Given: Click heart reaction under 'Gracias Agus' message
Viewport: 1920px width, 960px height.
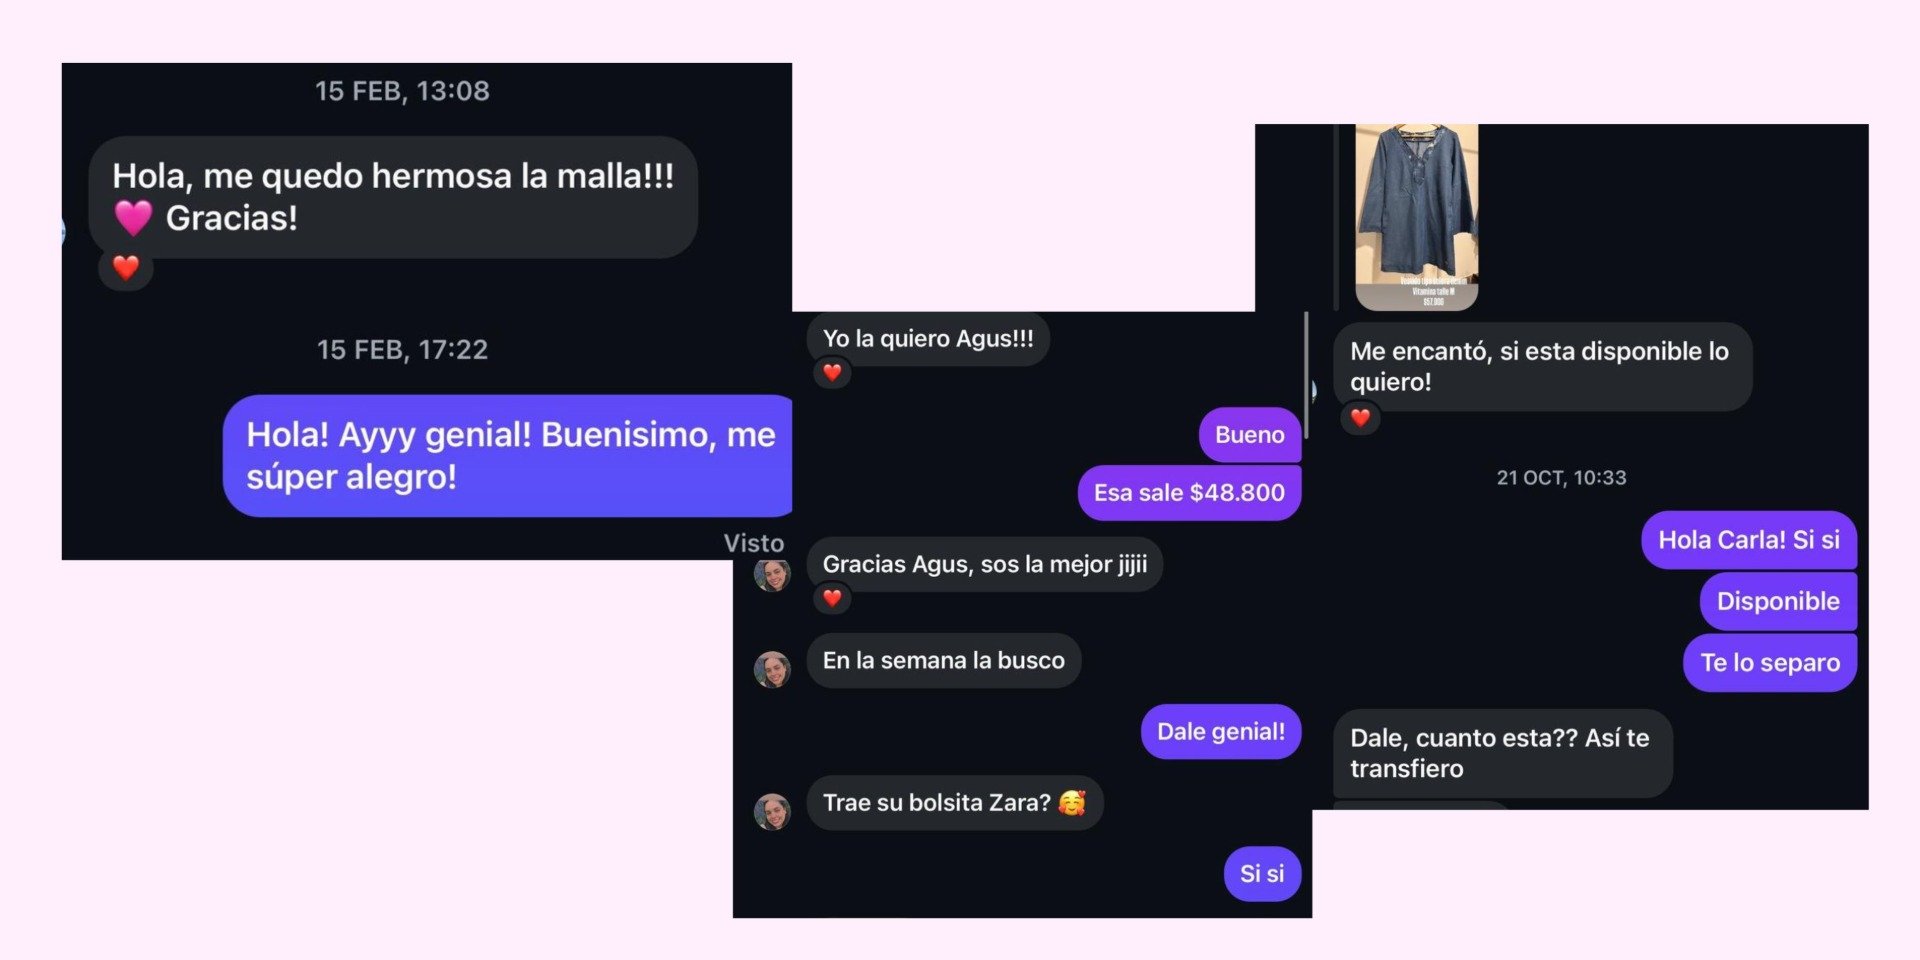Looking at the screenshot, I should coord(832,598).
